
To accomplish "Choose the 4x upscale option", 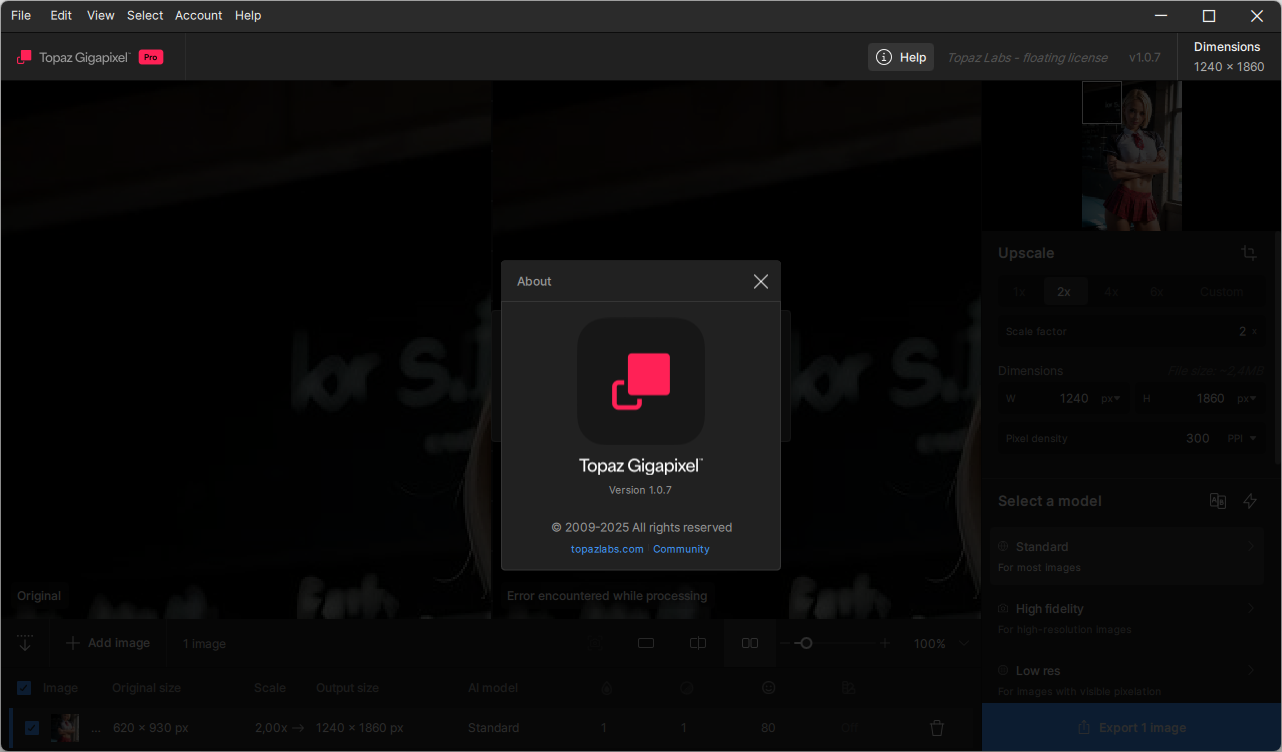I will tap(1111, 292).
